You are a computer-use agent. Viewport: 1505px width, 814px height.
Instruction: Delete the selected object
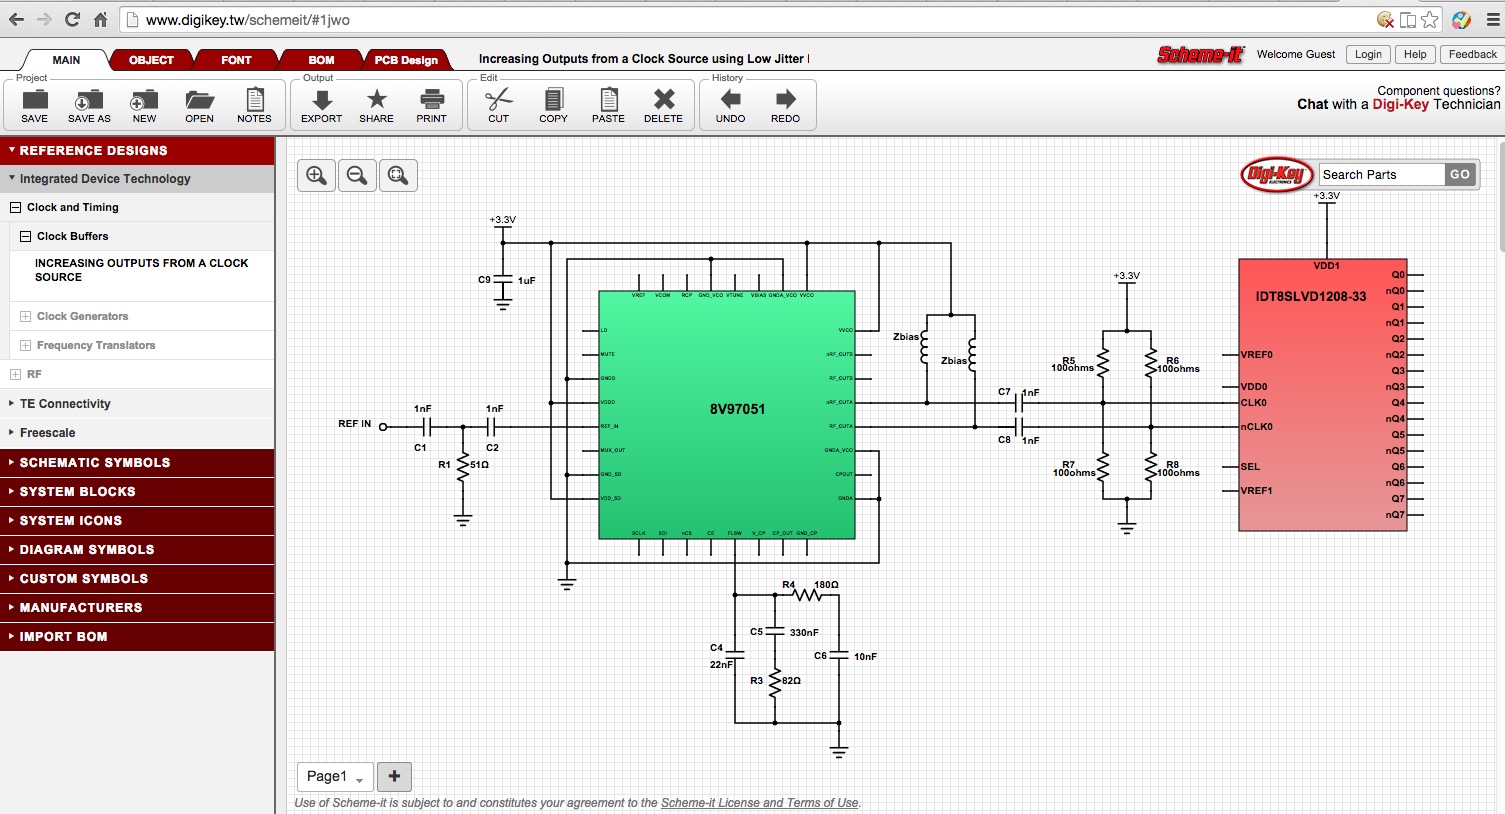pyautogui.click(x=664, y=105)
